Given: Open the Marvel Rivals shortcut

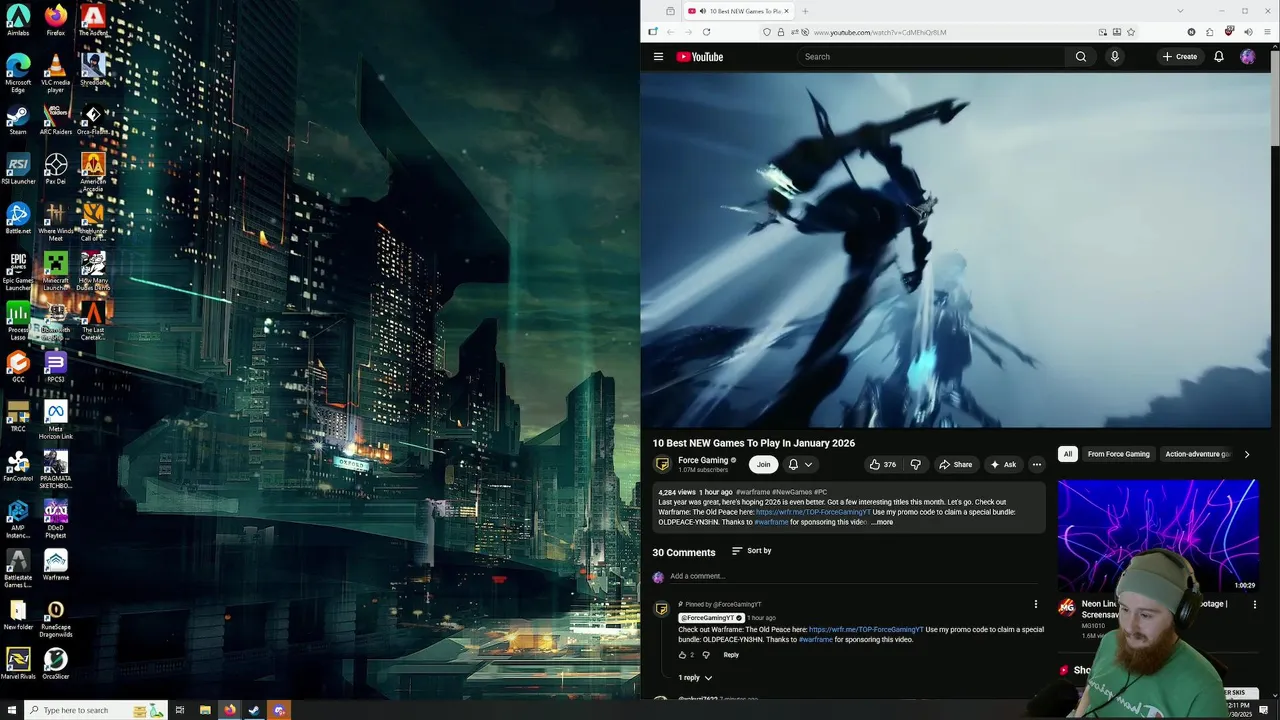Looking at the screenshot, I should [x=18, y=663].
